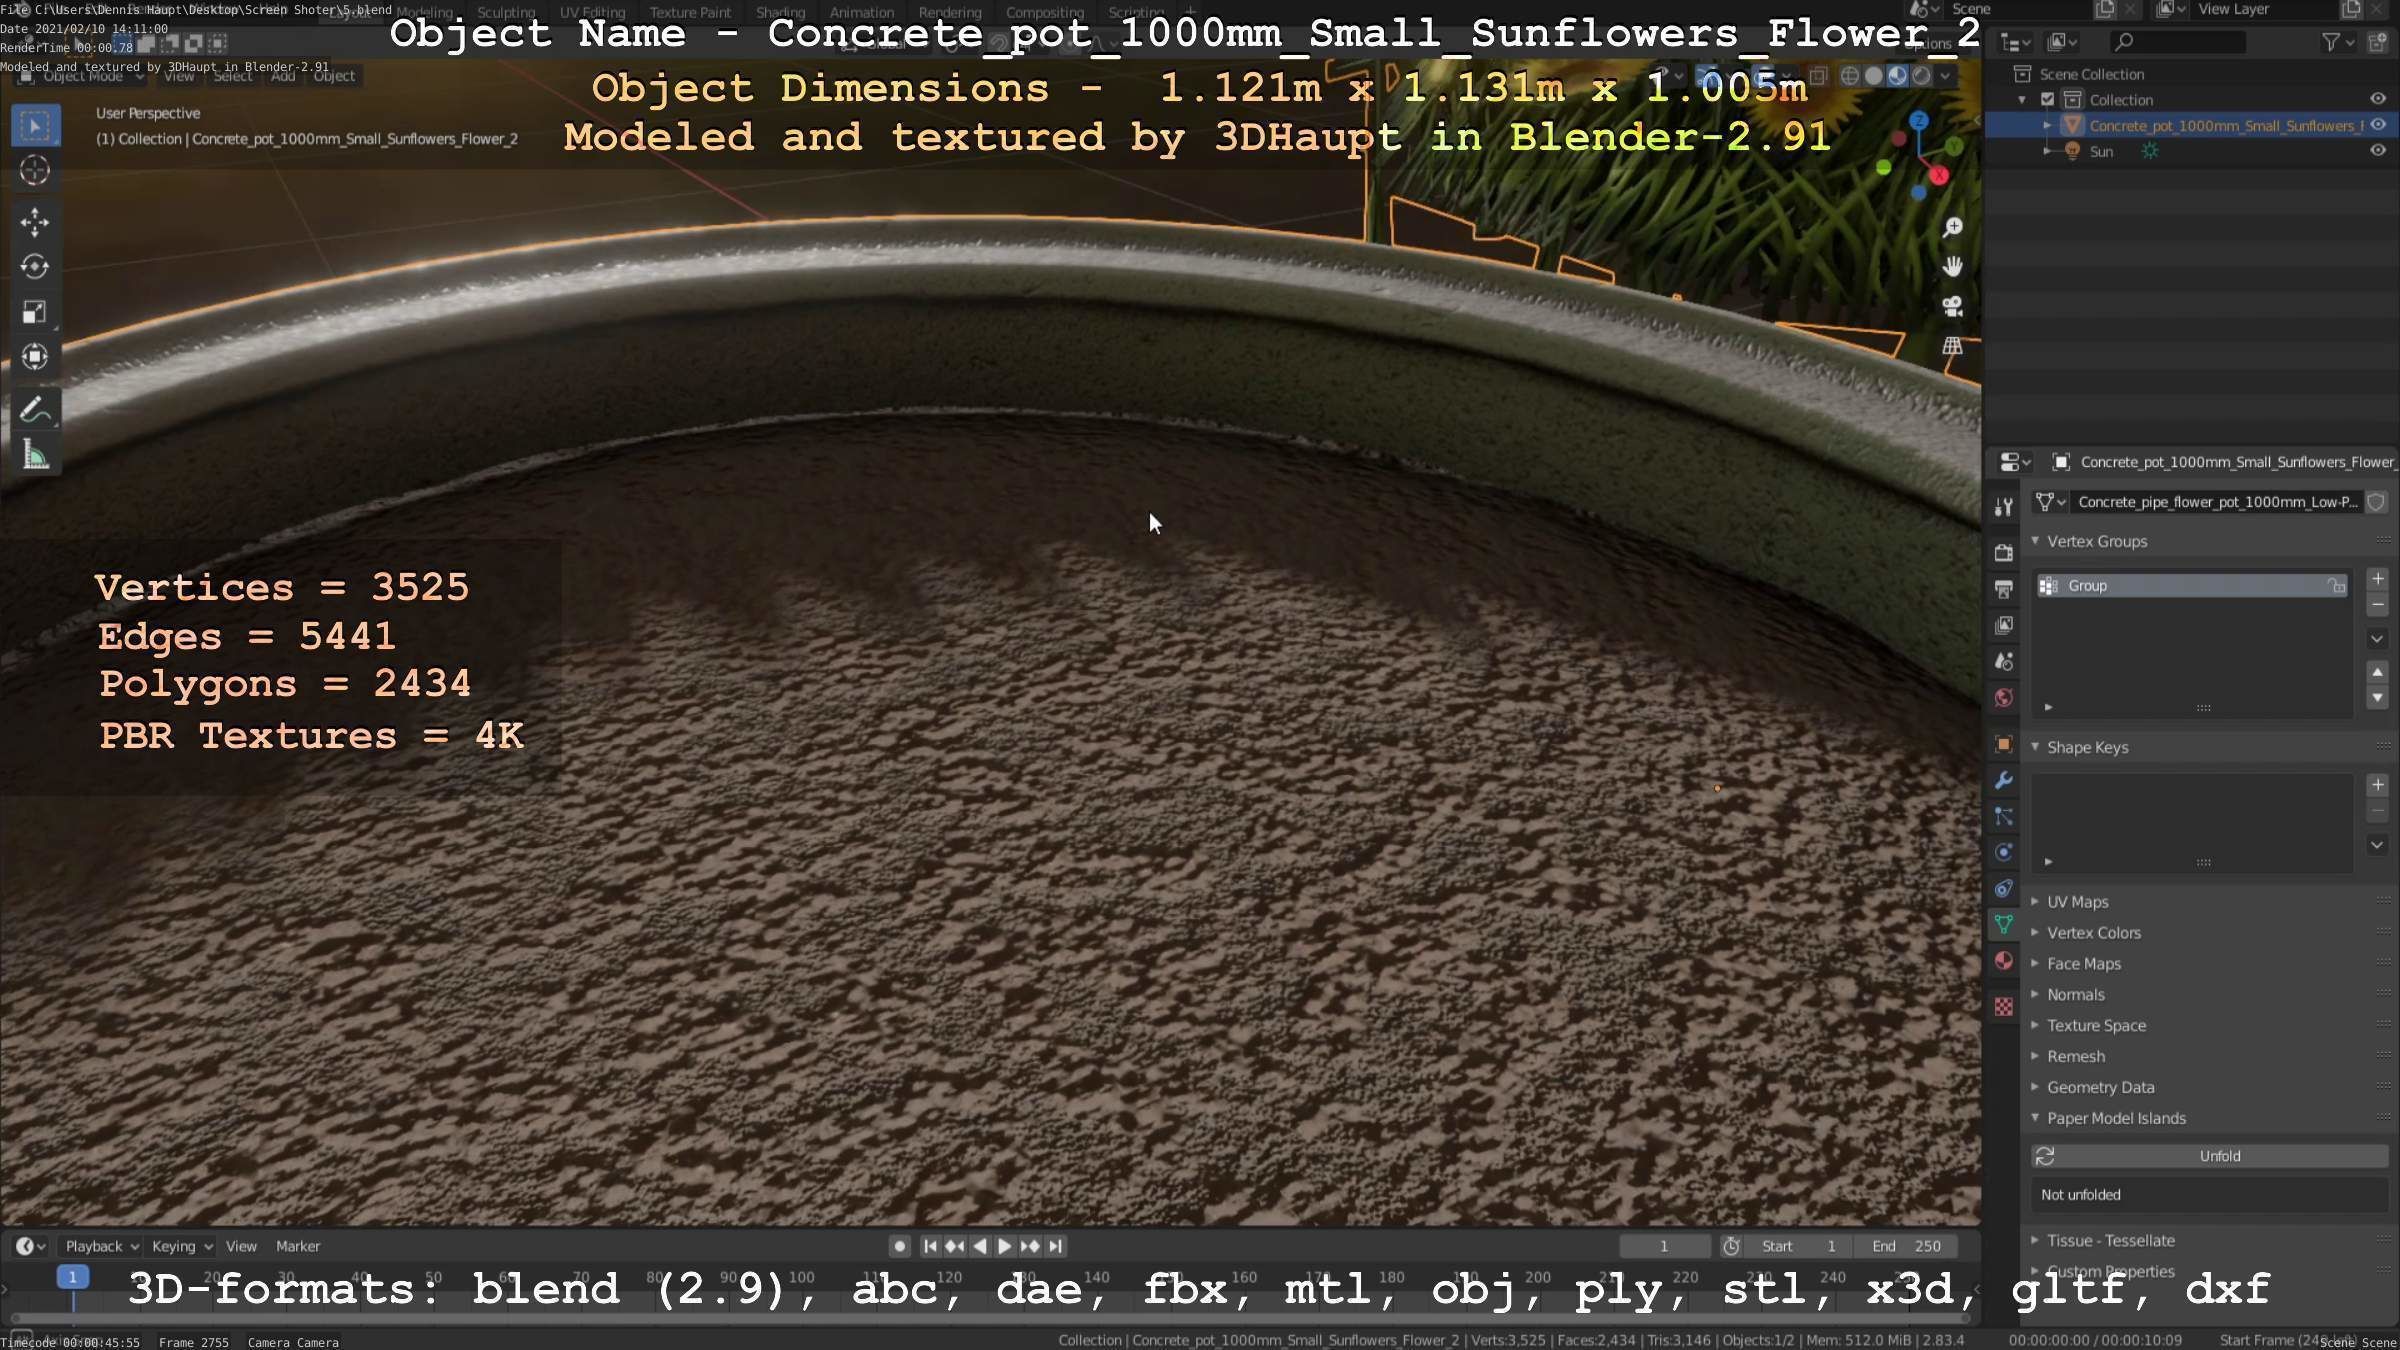2400x1350 pixels.
Task: Open the Output properties tab
Action: (x=2003, y=589)
